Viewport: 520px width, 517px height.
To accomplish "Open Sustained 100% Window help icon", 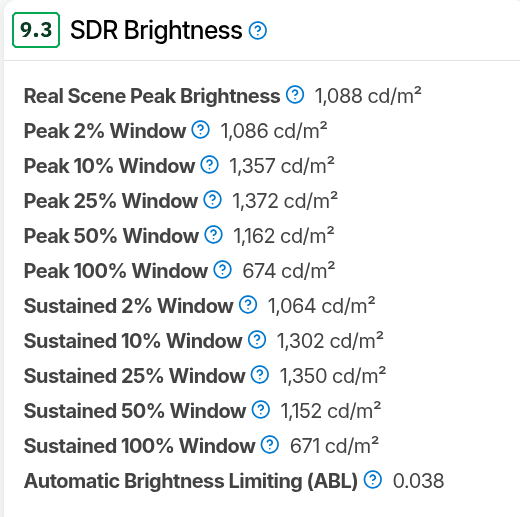I will pos(270,445).
